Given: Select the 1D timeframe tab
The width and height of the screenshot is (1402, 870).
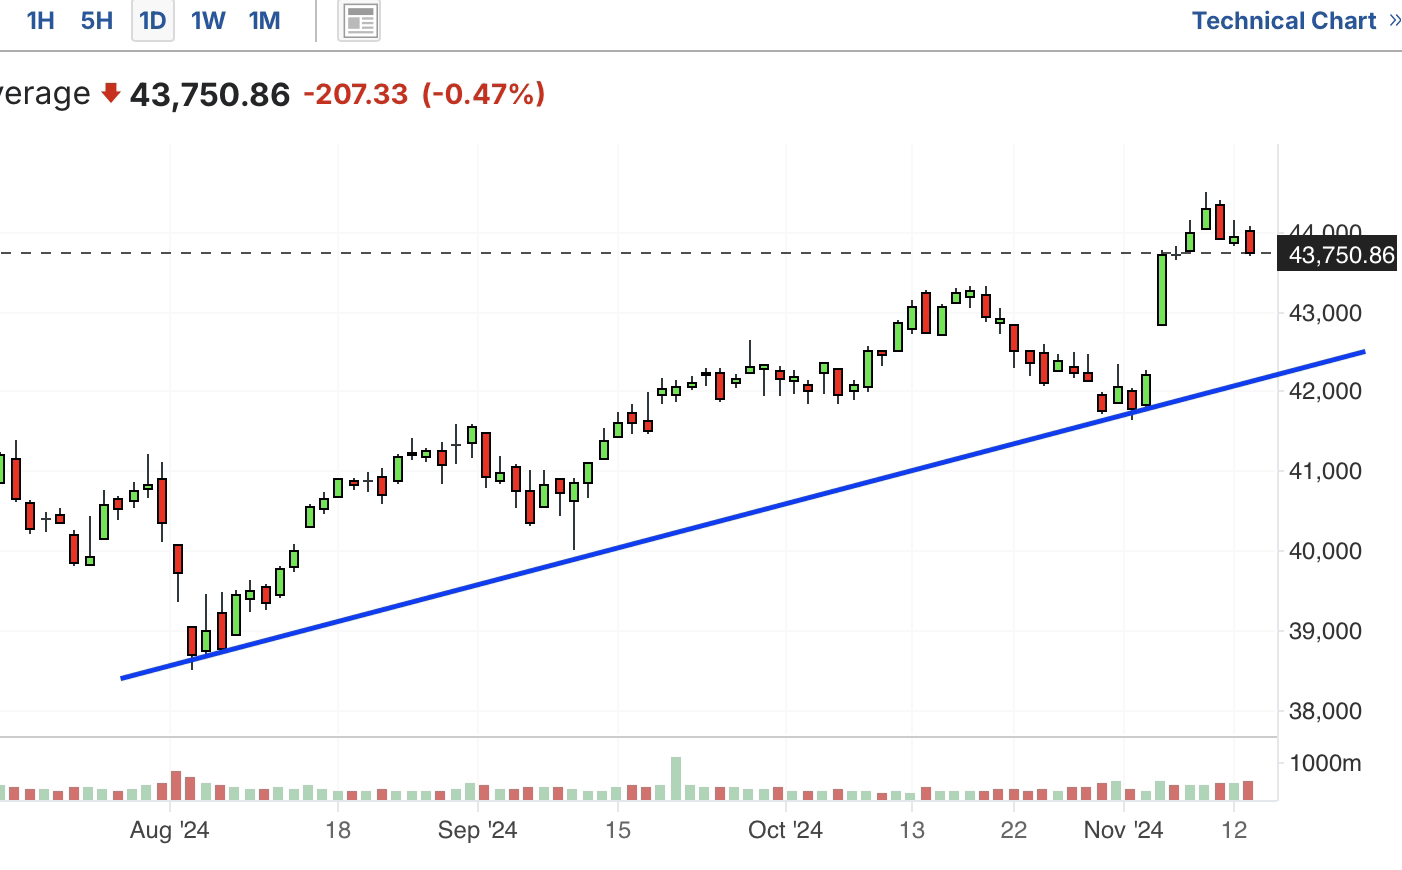Looking at the screenshot, I should (153, 21).
